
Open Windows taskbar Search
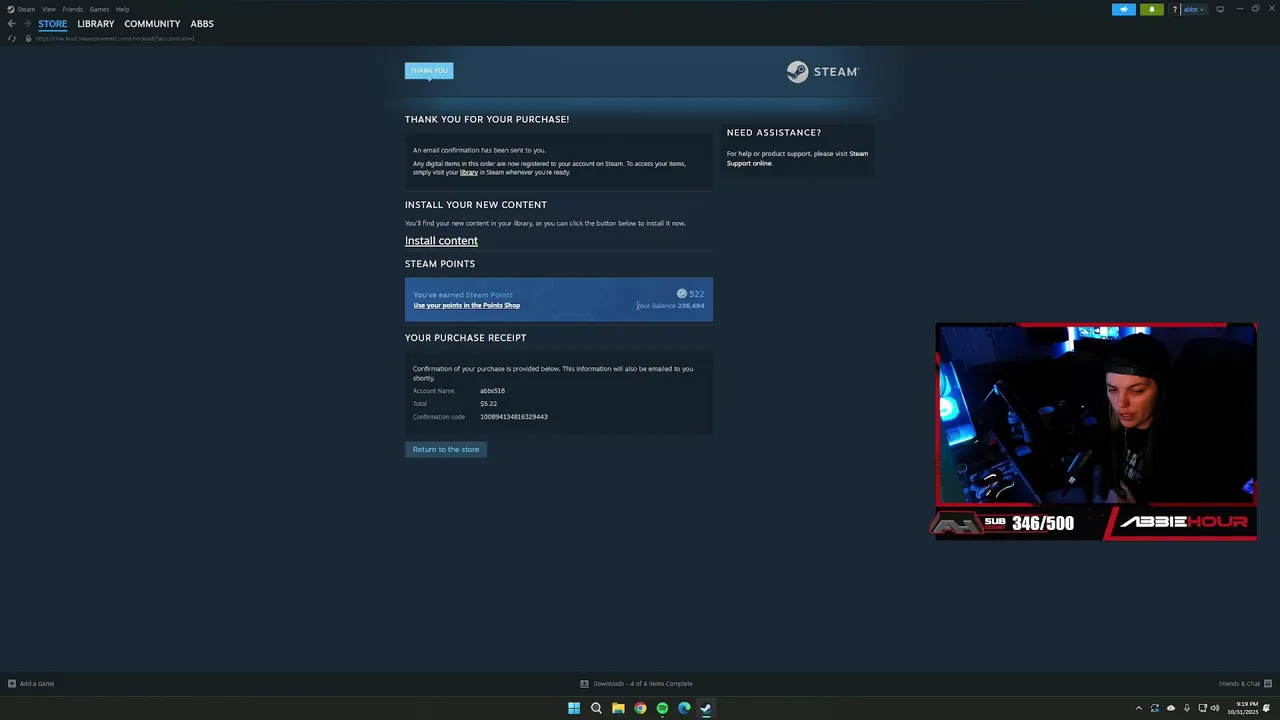click(596, 708)
